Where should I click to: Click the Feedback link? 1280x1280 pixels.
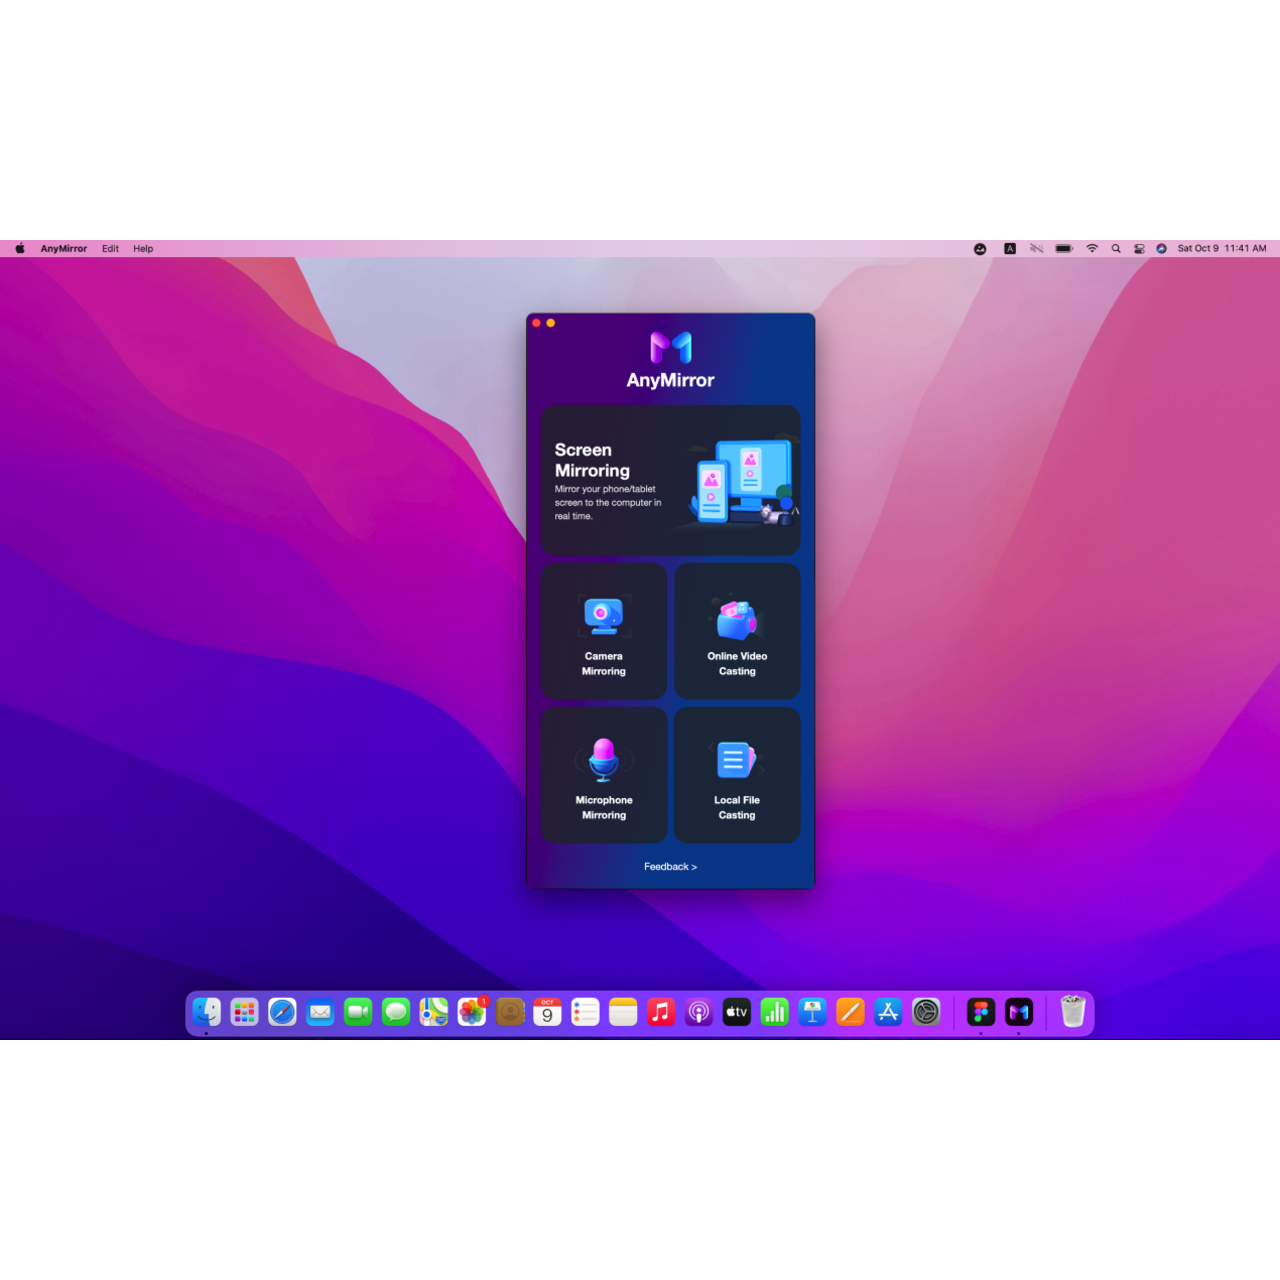point(670,867)
